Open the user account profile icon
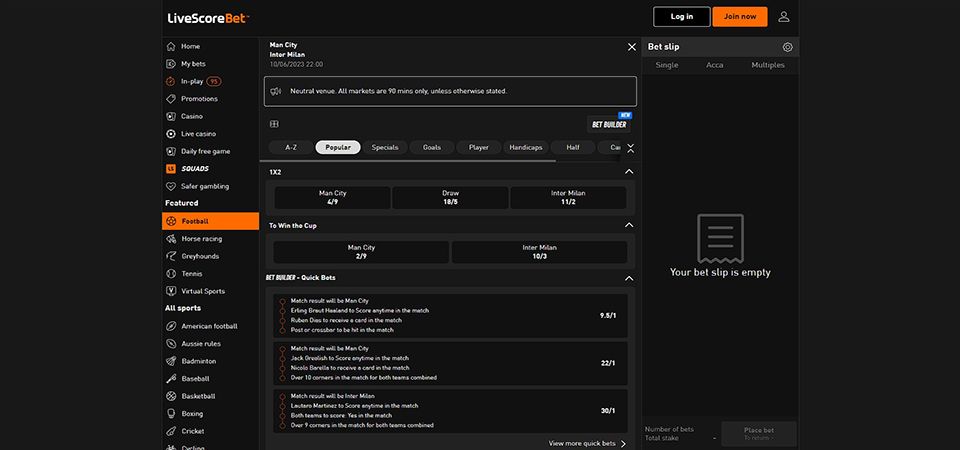 coord(784,17)
